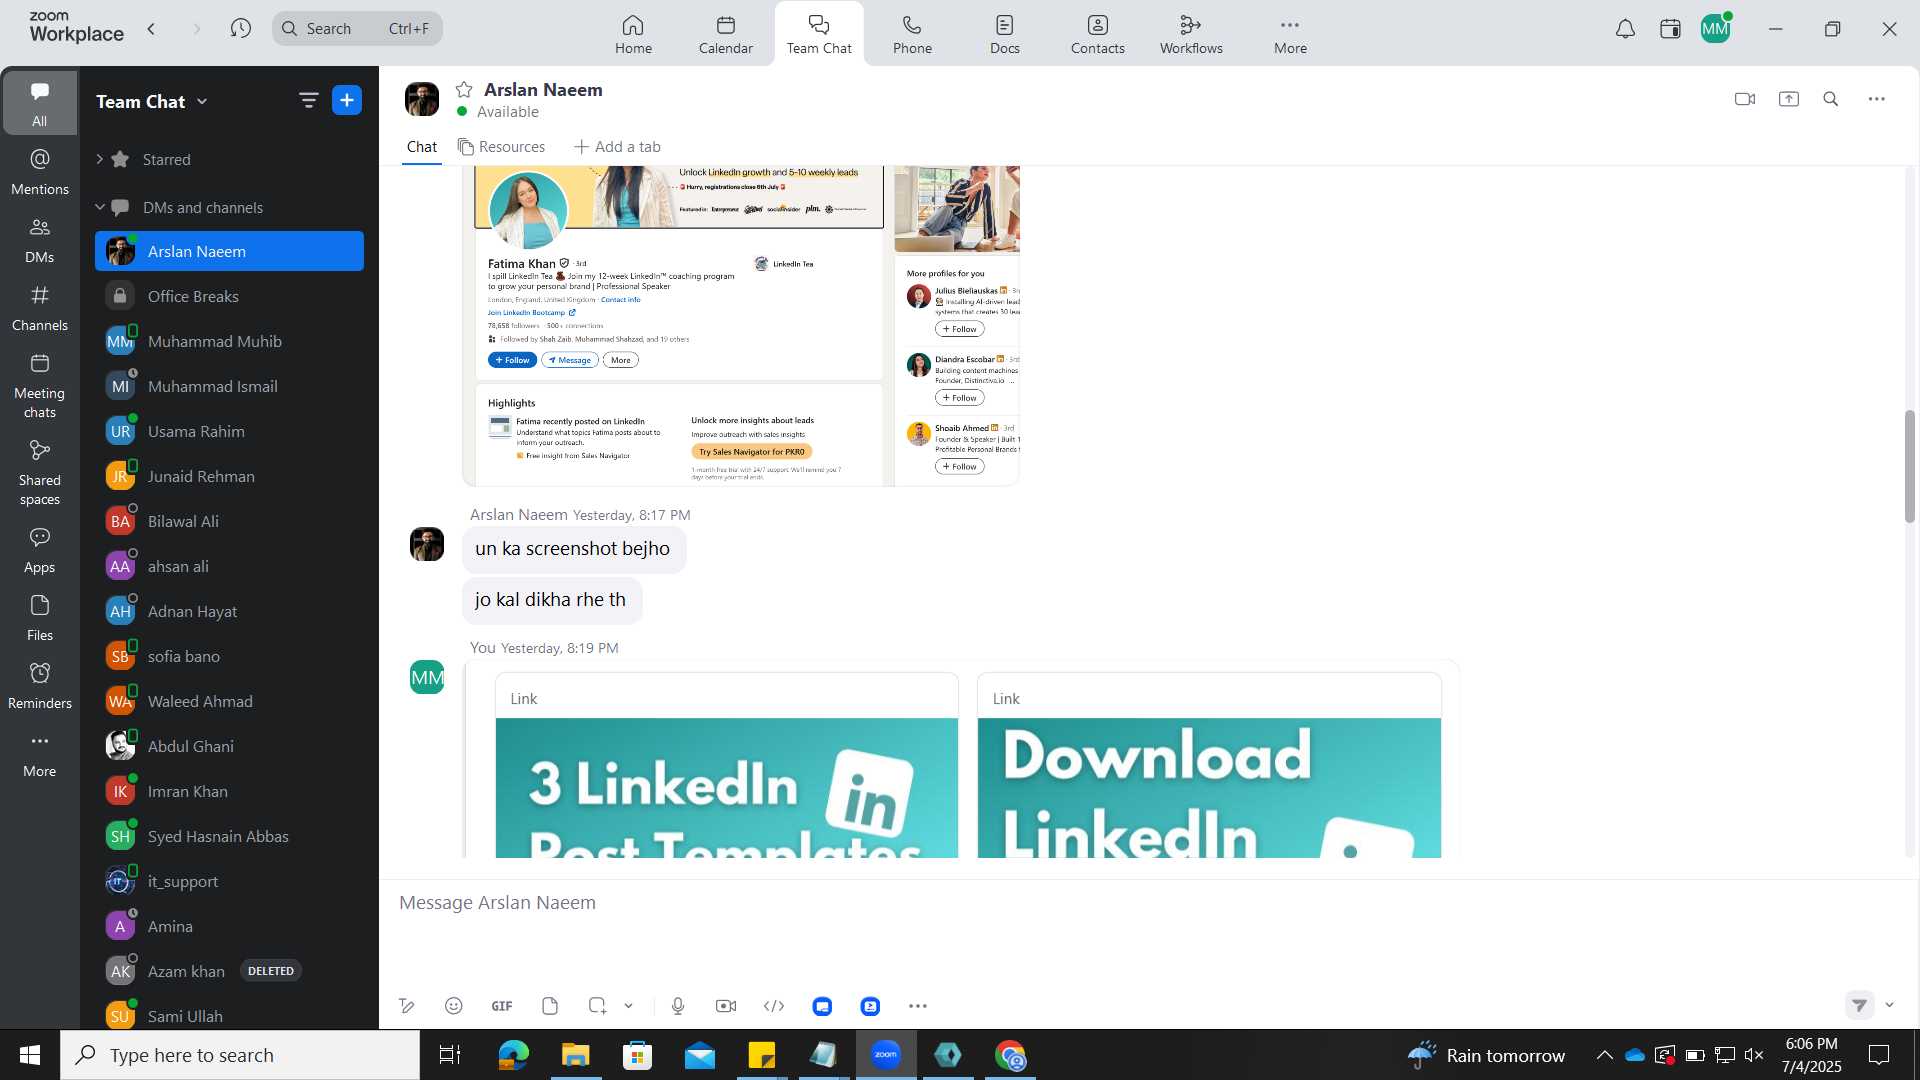This screenshot has height=1080, width=1920.
Task: Open the history clock icon
Action: [x=240, y=28]
